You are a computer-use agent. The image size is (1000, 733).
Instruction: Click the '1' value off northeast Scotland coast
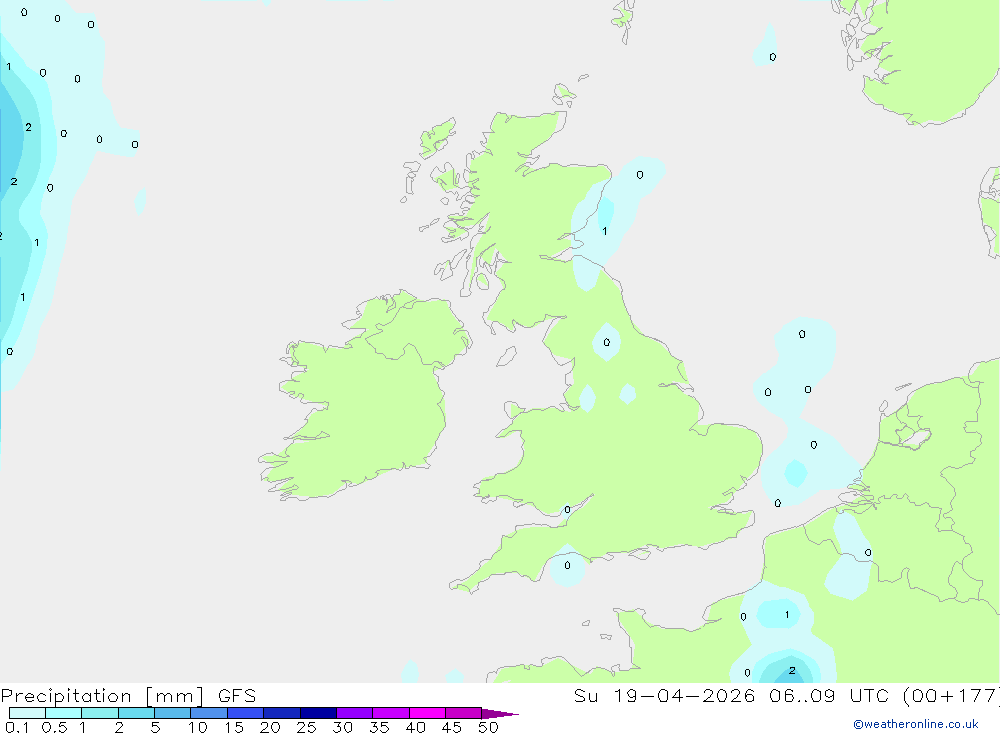coord(605,231)
